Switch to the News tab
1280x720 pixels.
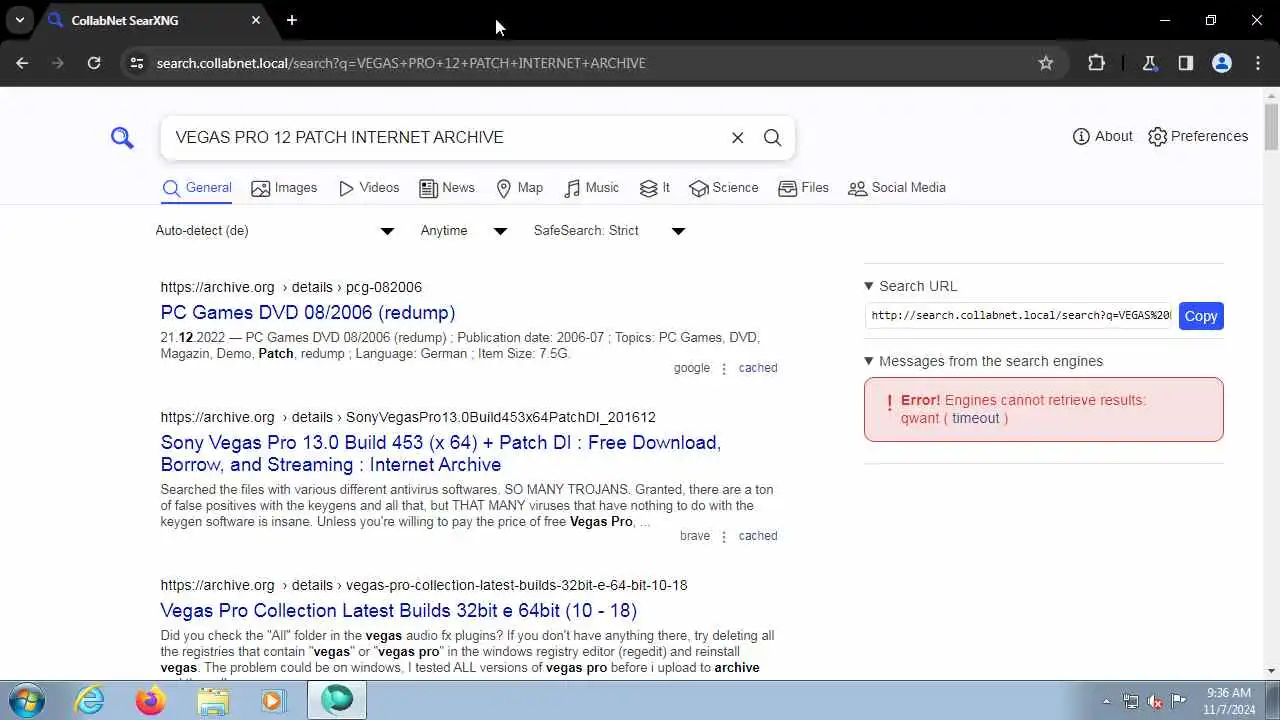(x=447, y=188)
